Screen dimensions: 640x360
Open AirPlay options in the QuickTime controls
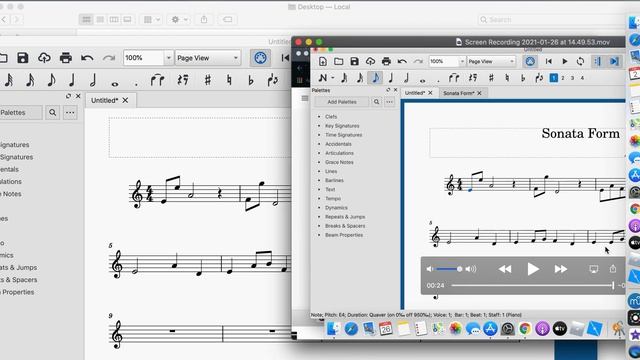(x=593, y=269)
